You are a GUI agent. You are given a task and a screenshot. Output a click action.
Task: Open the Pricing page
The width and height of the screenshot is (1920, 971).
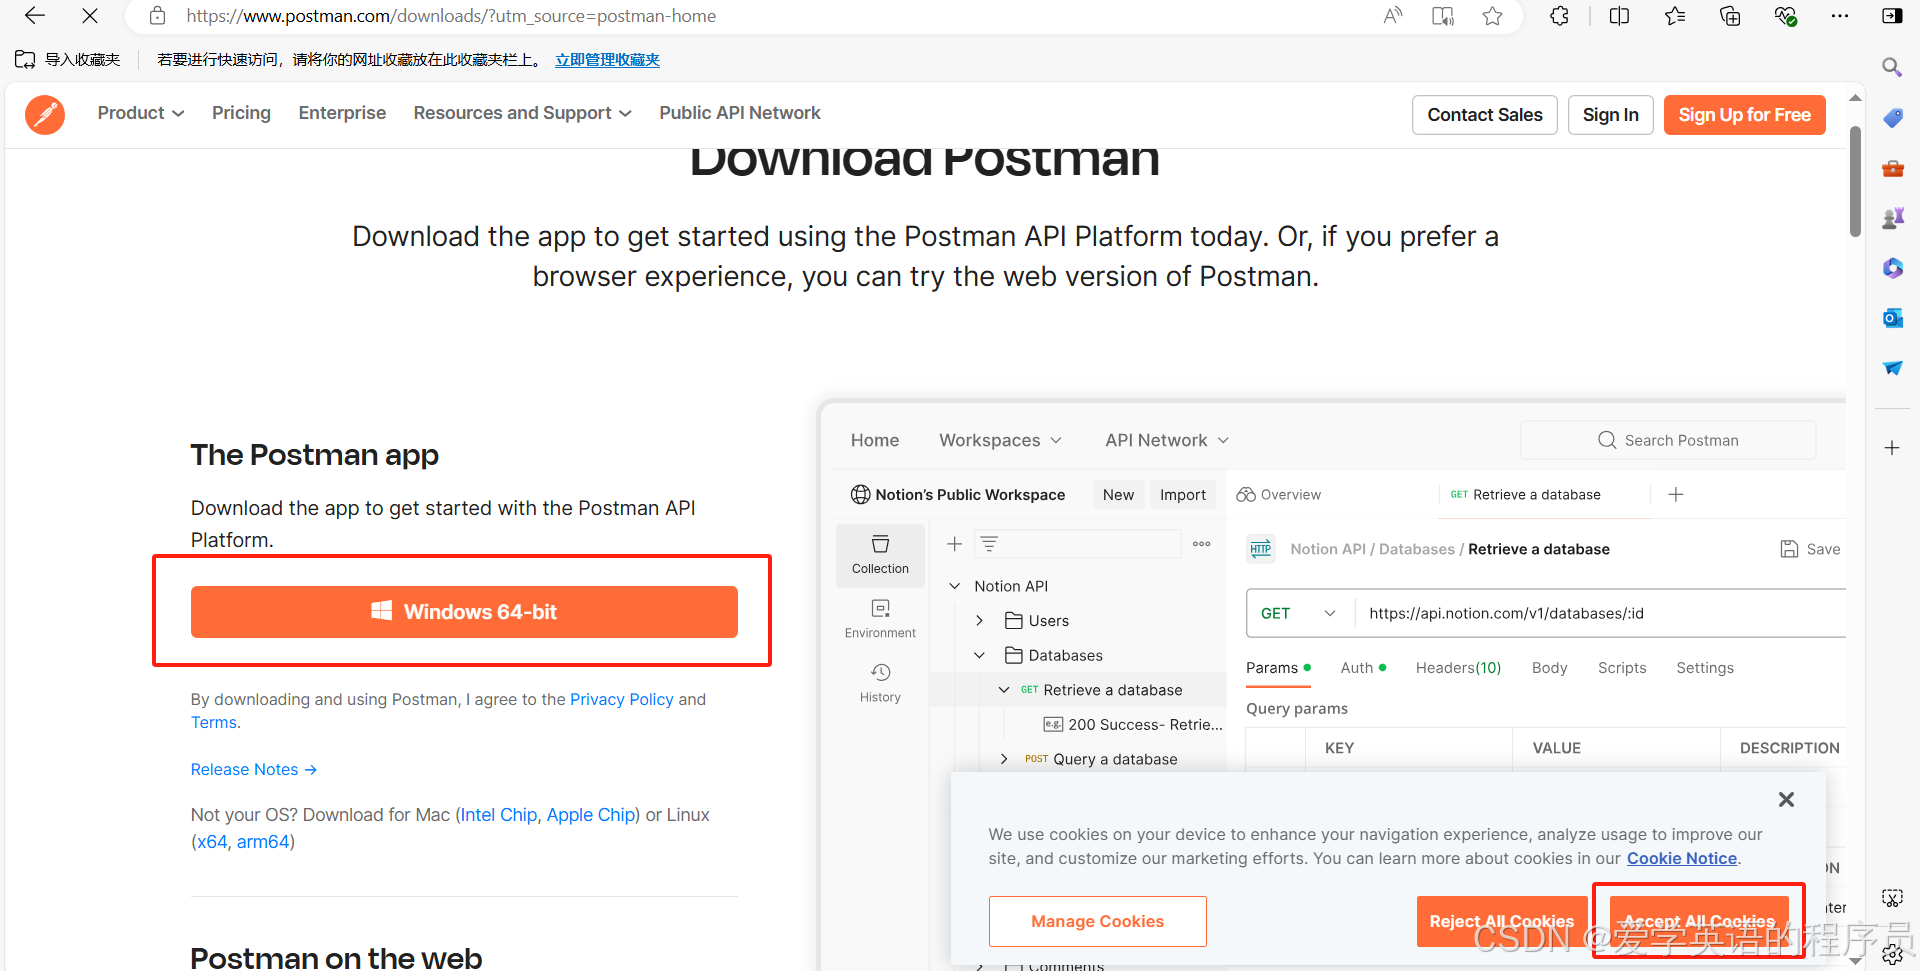[241, 113]
